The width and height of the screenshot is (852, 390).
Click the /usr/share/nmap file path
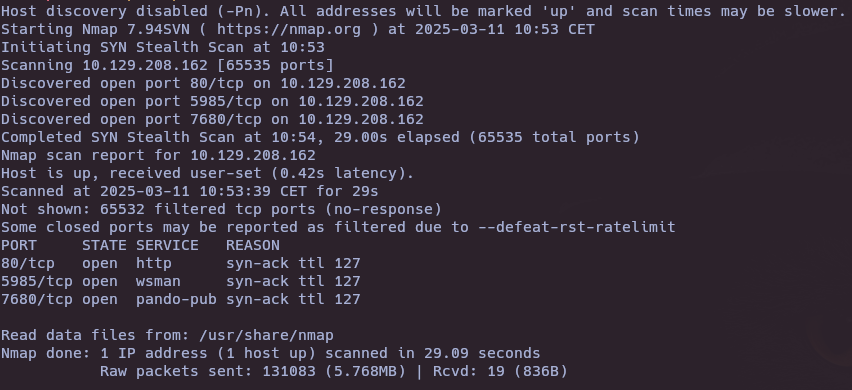click(266, 335)
